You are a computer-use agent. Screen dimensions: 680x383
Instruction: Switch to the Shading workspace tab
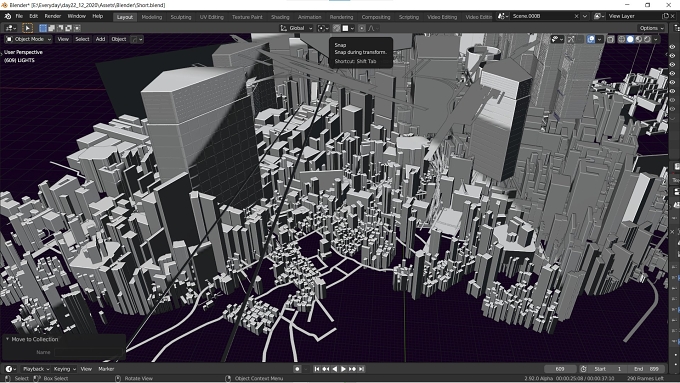pos(280,17)
